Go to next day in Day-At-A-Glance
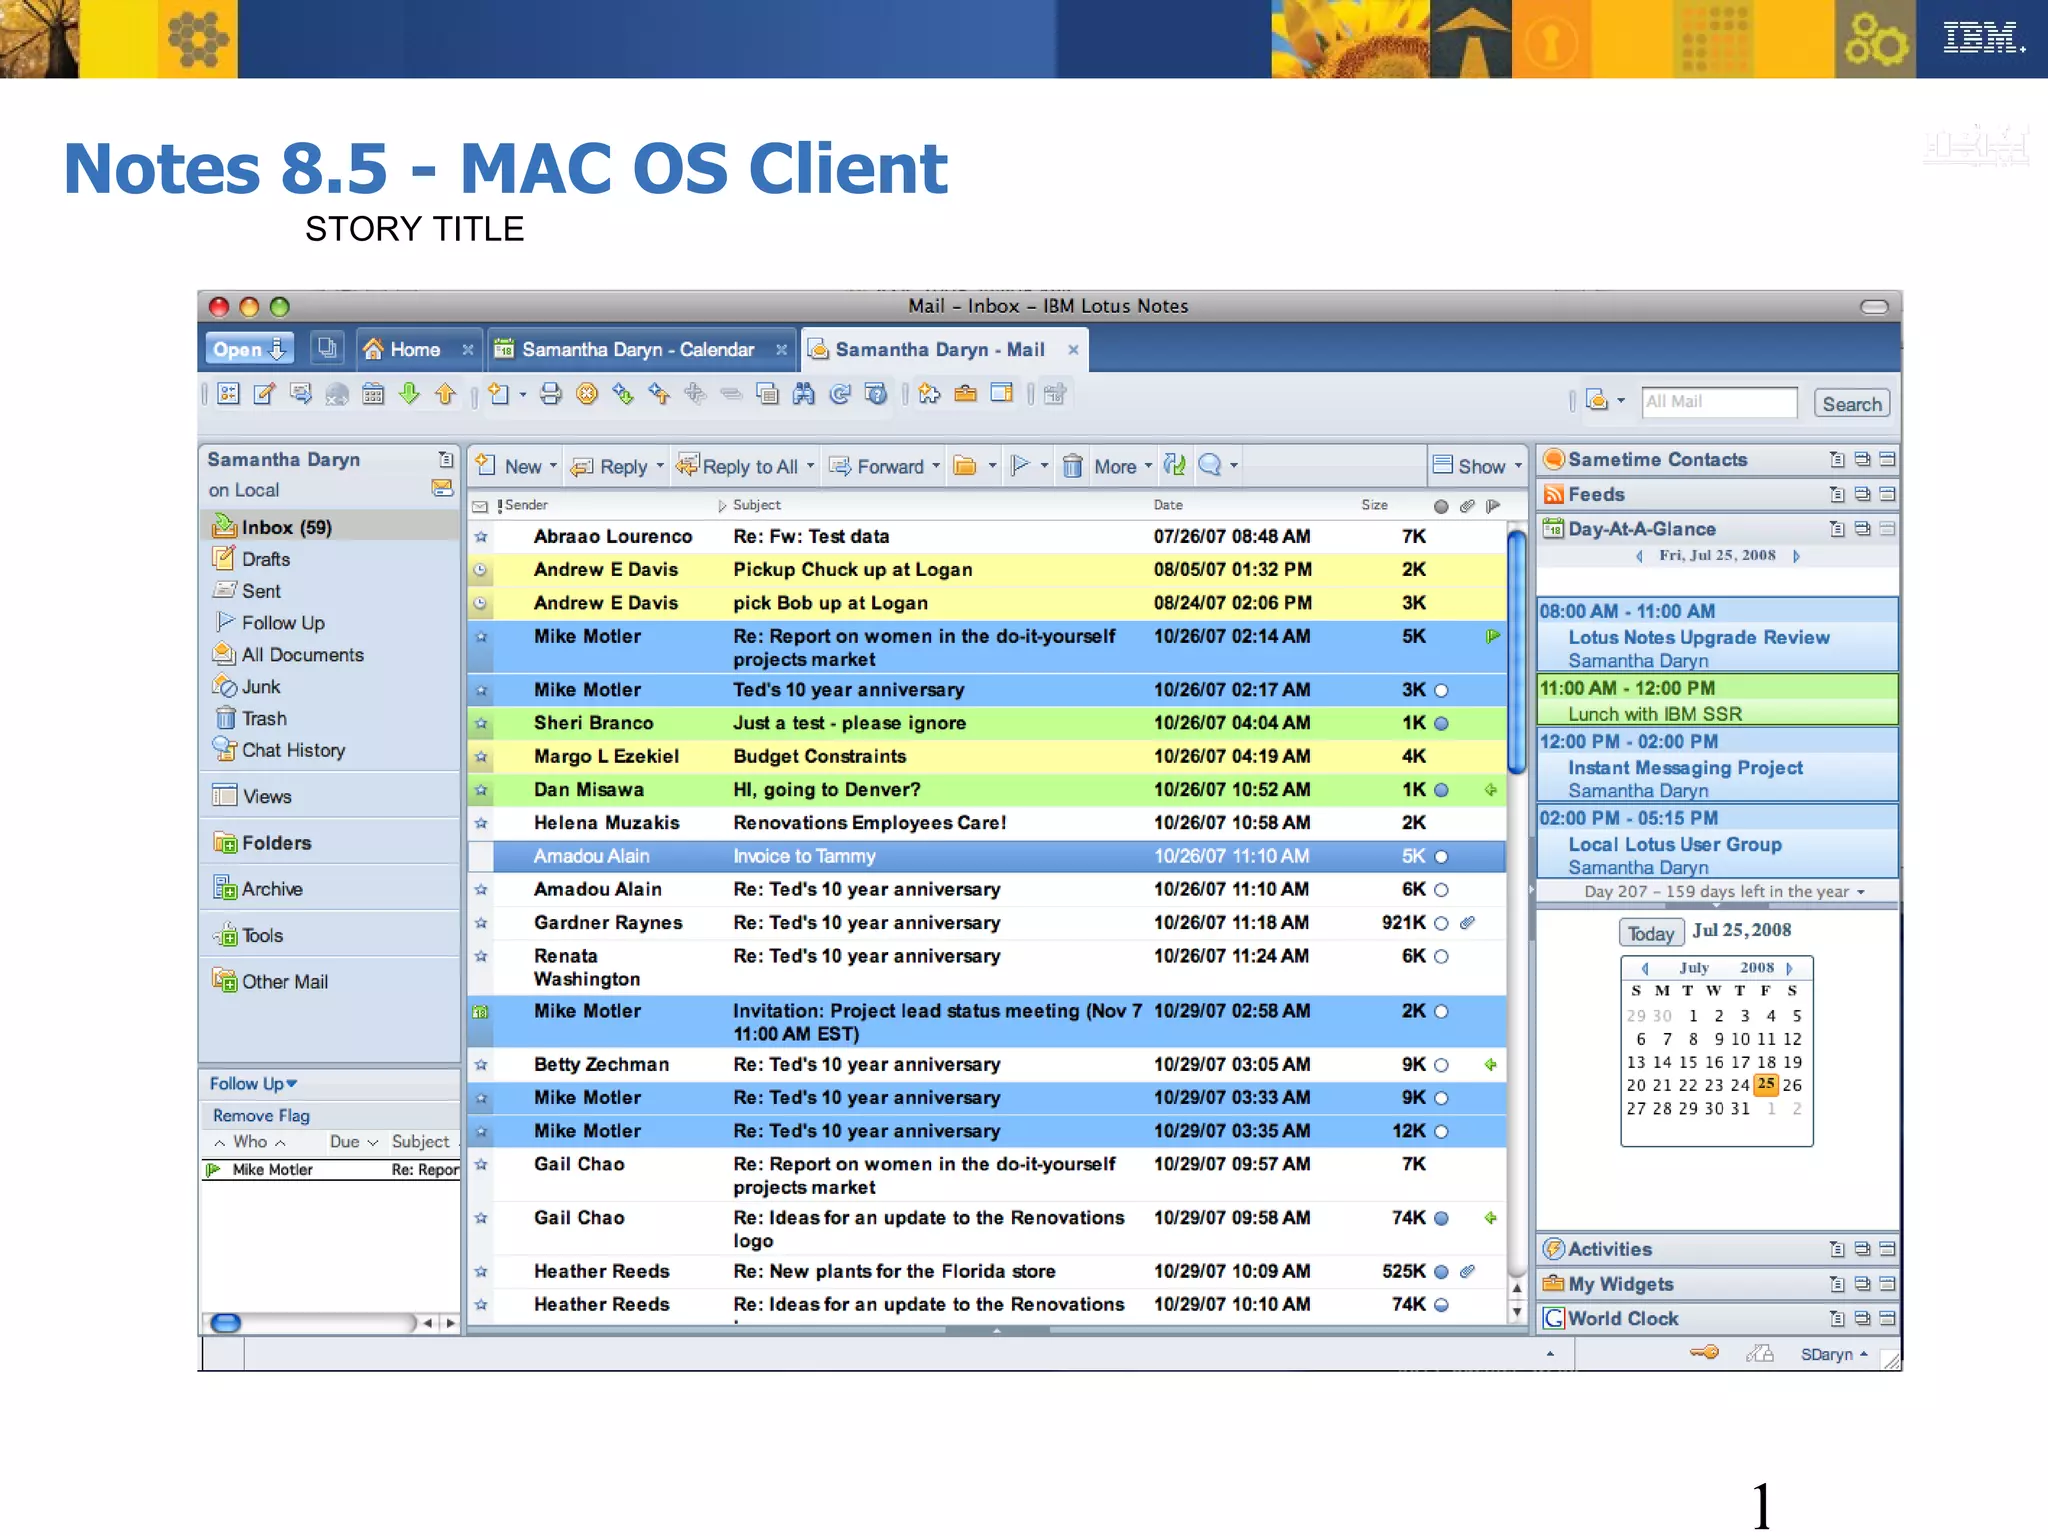 (x=1796, y=556)
